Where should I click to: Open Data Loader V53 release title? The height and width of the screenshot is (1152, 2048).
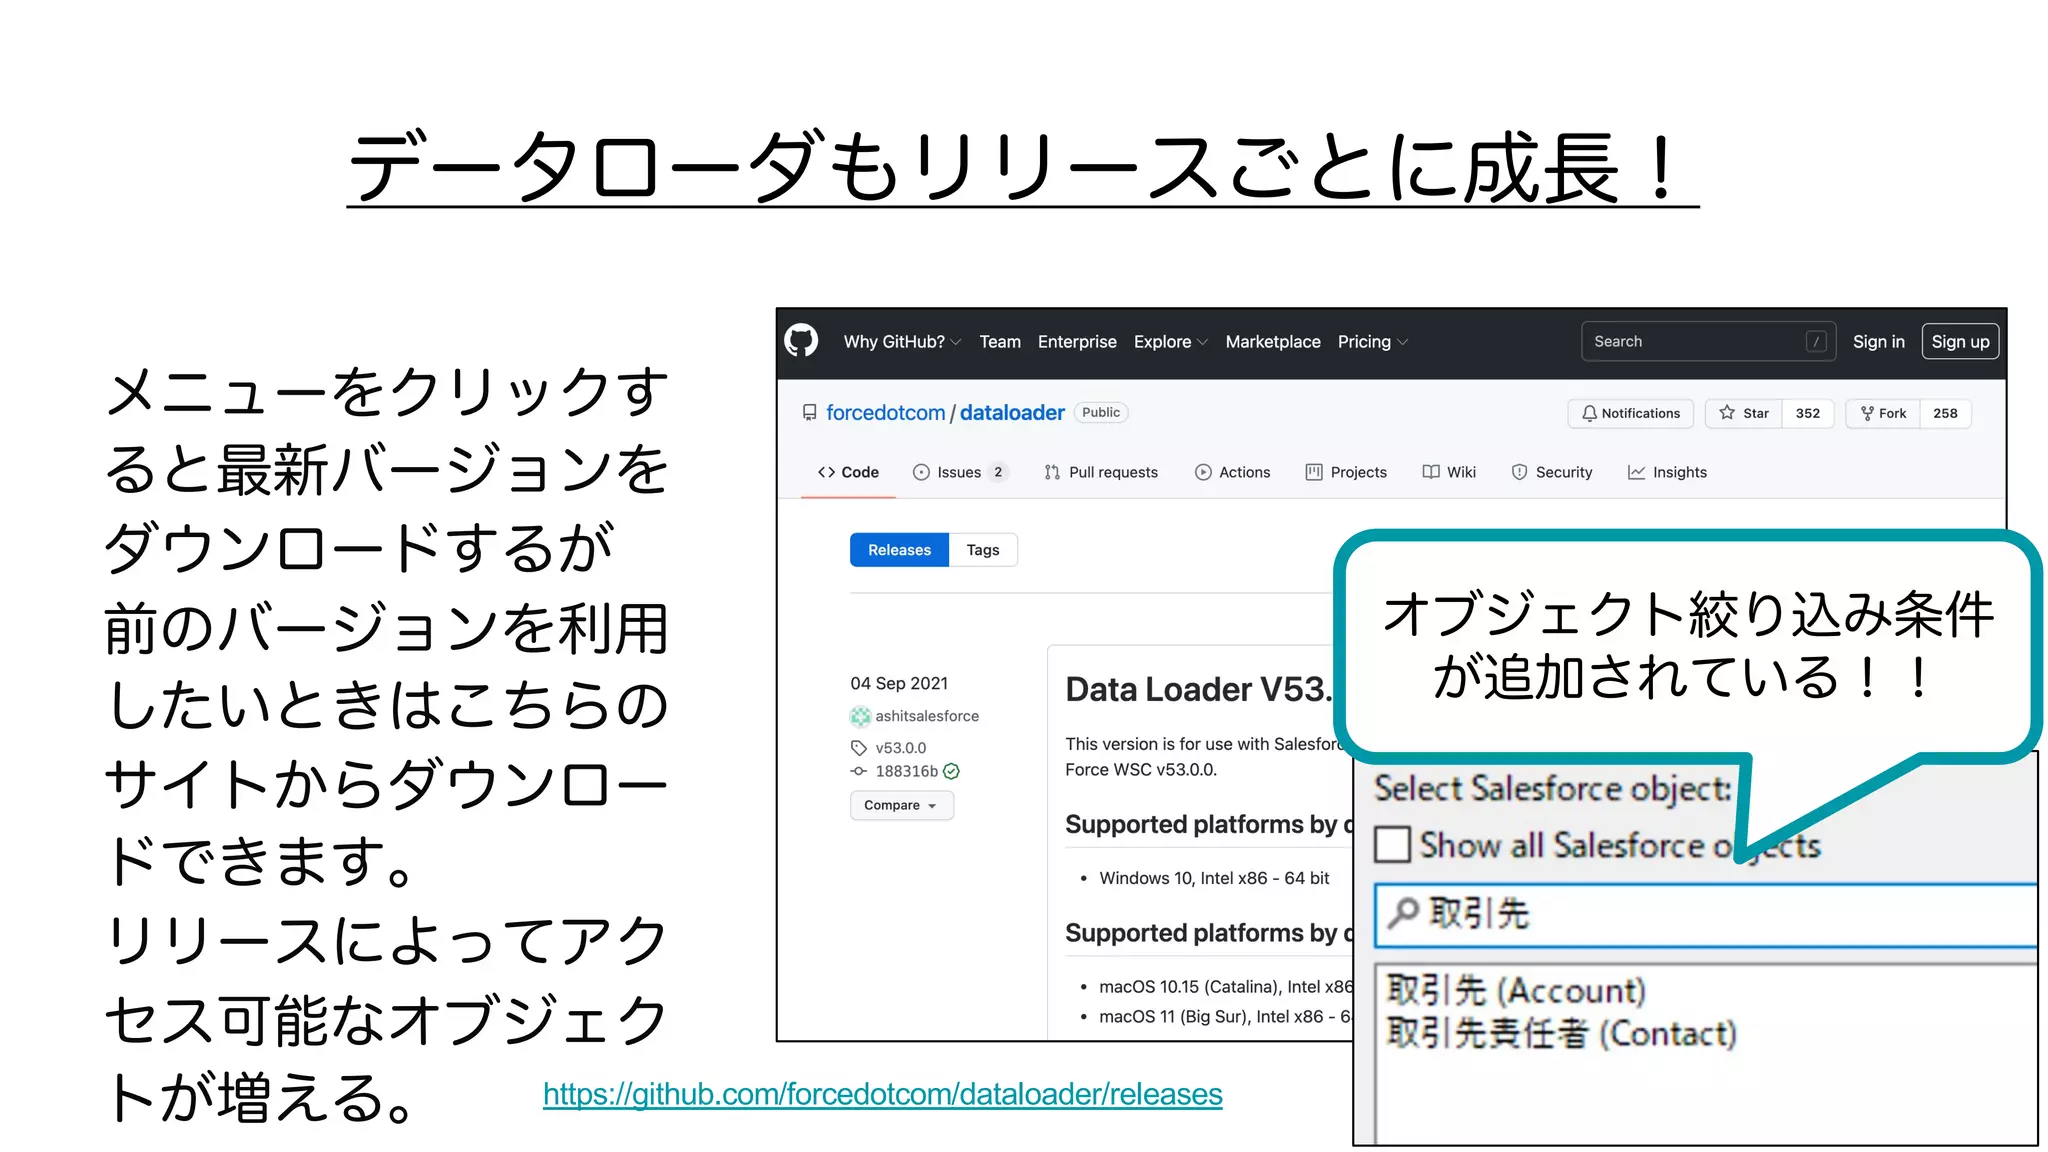[x=1198, y=689]
